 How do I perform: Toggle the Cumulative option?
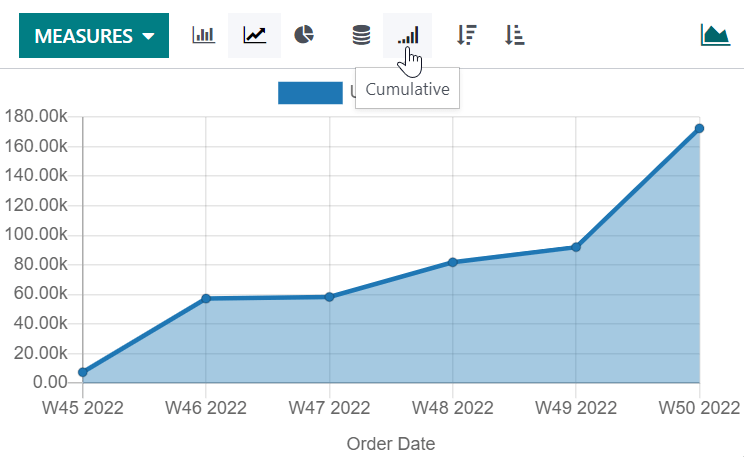408,36
